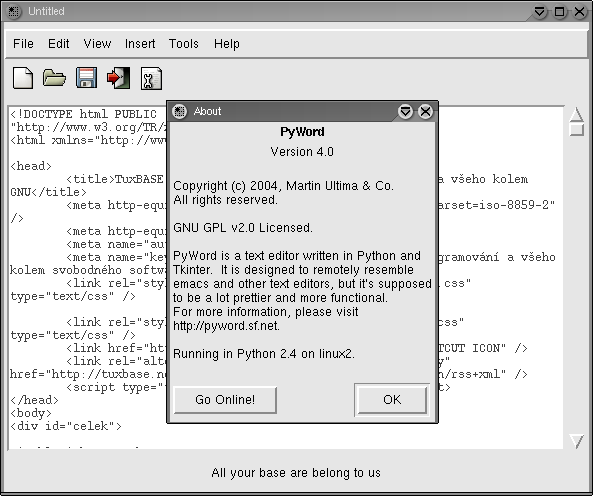Click the <head> line in the editor
593x496 pixels.
[31, 166]
